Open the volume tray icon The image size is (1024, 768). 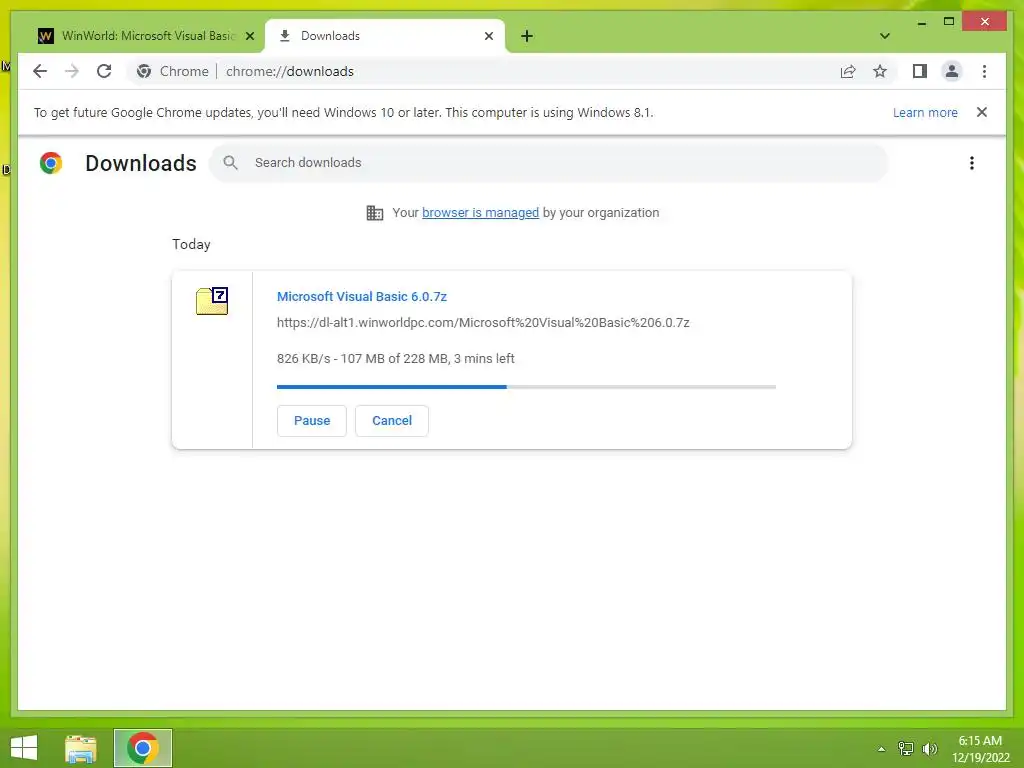[x=930, y=749]
